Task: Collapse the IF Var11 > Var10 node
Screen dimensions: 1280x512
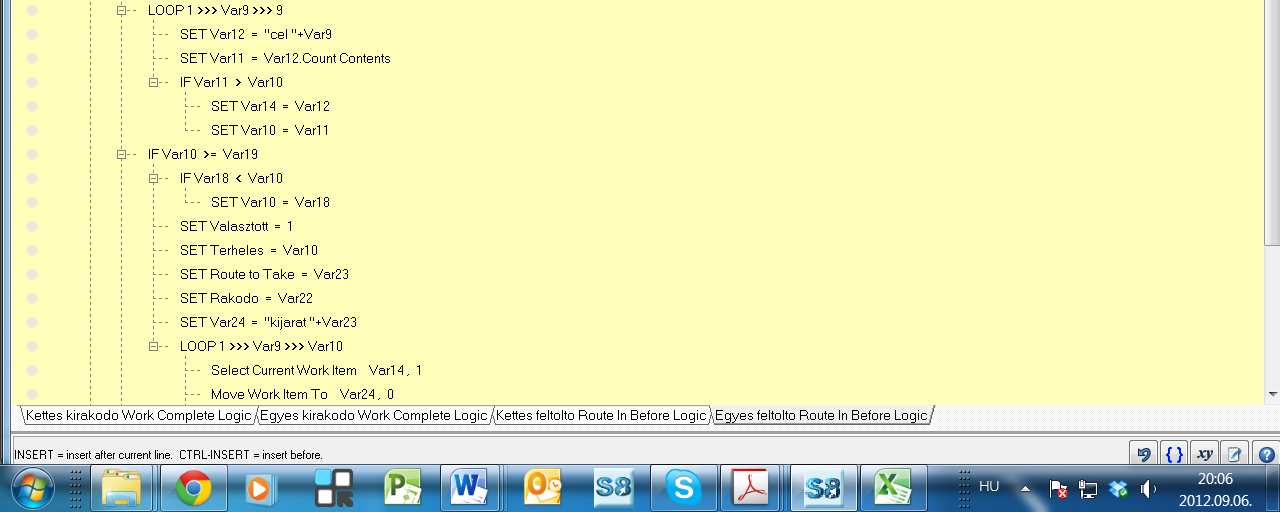Action: click(x=154, y=82)
